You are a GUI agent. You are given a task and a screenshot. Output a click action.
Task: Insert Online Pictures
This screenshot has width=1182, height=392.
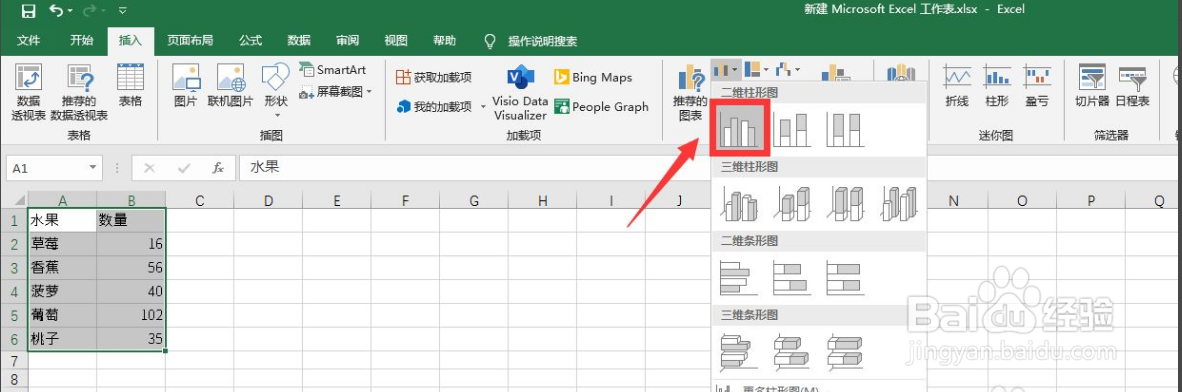pyautogui.click(x=231, y=84)
